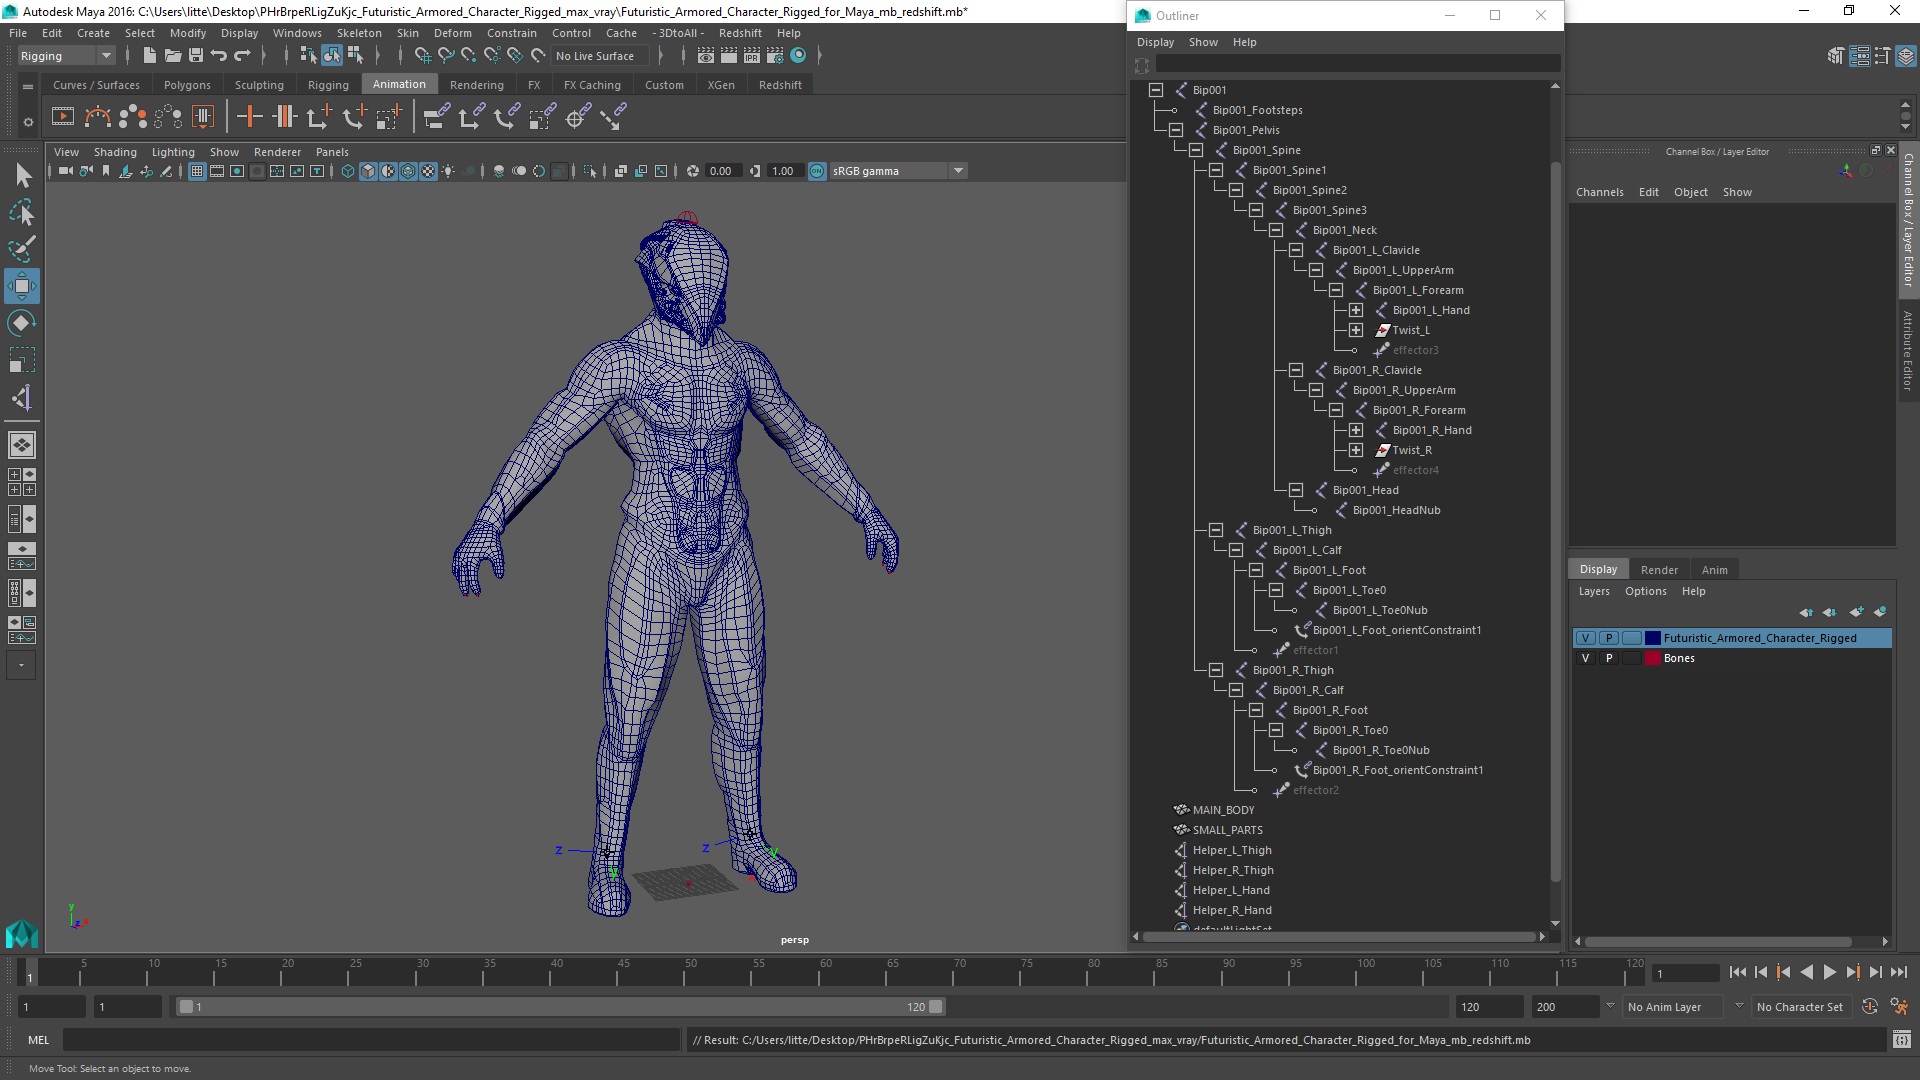This screenshot has height=1080, width=1920.
Task: Collapse the Bip001 root node
Action: (1156, 90)
